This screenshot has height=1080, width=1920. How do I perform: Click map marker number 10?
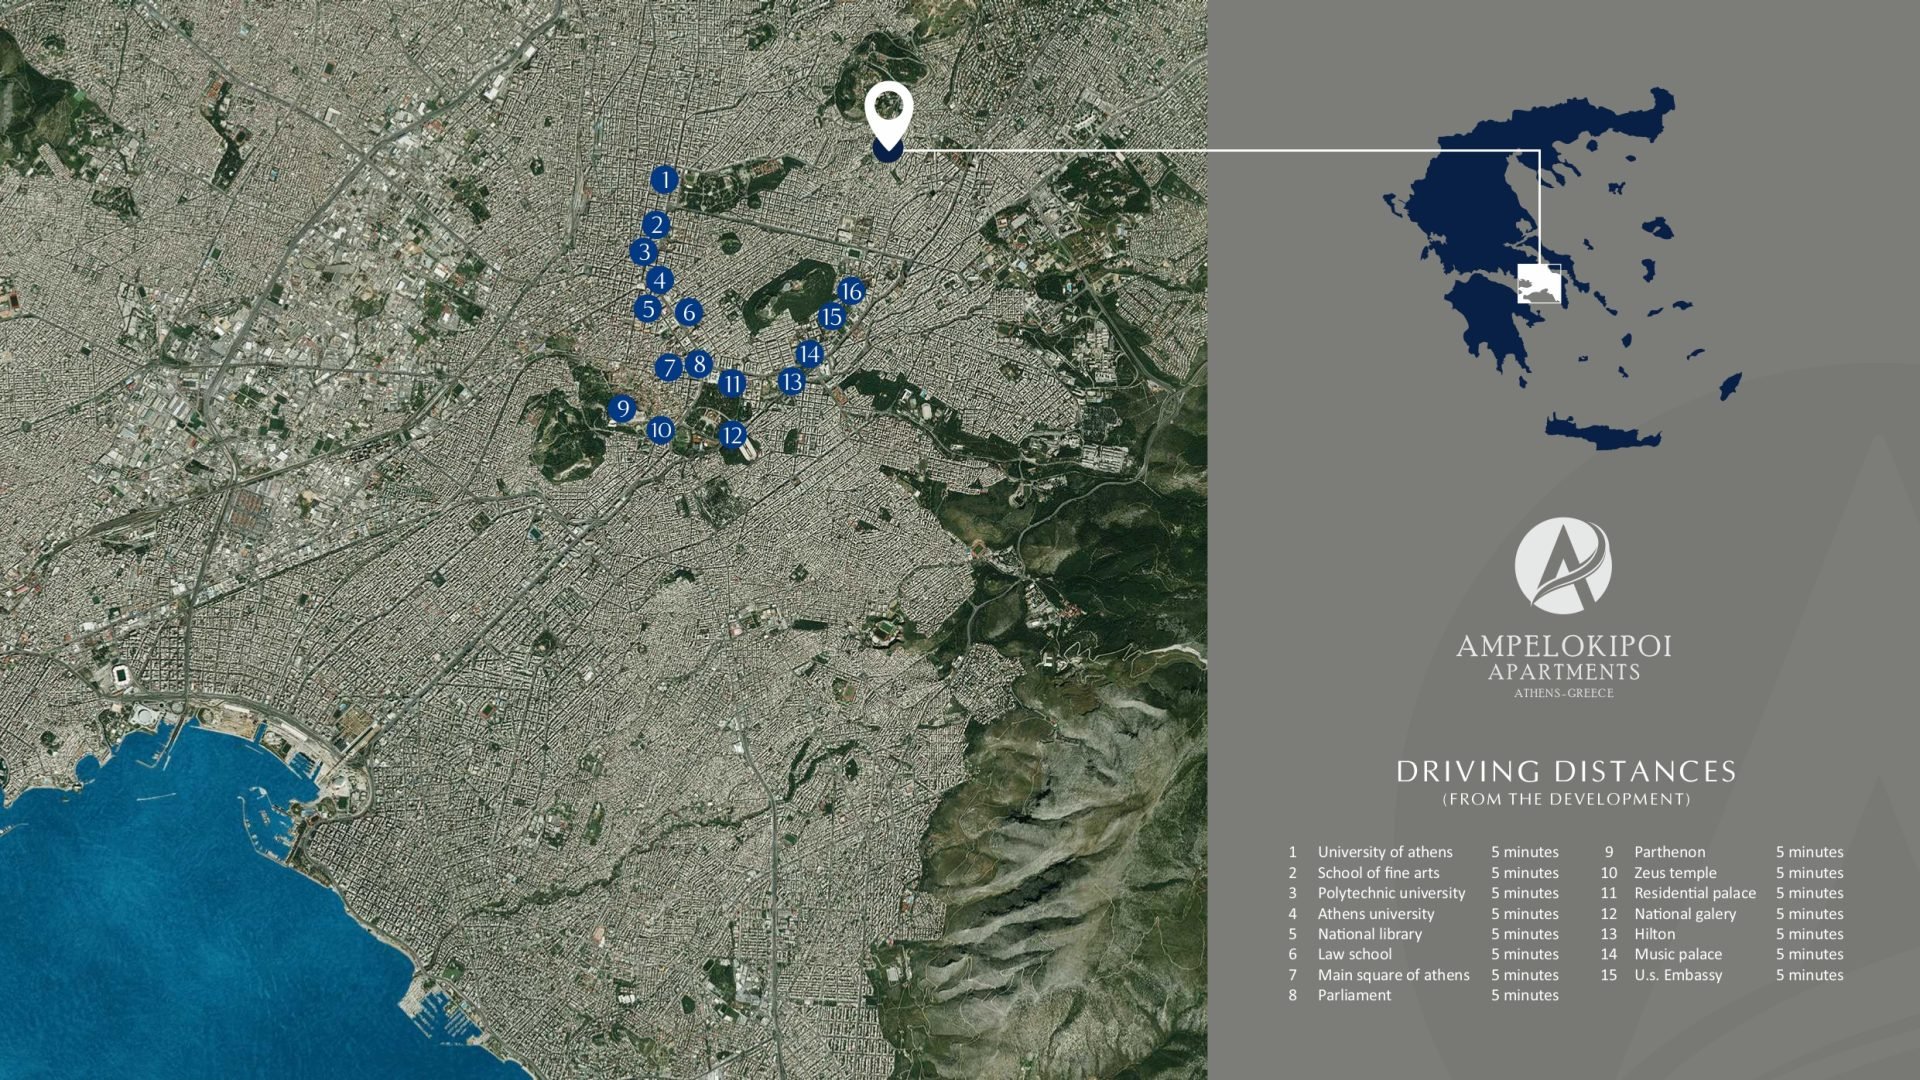click(660, 431)
